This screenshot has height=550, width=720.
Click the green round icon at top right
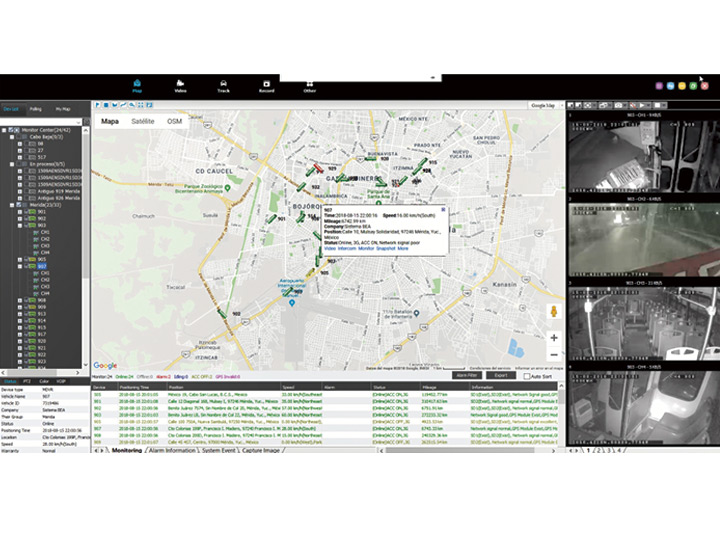point(693,86)
